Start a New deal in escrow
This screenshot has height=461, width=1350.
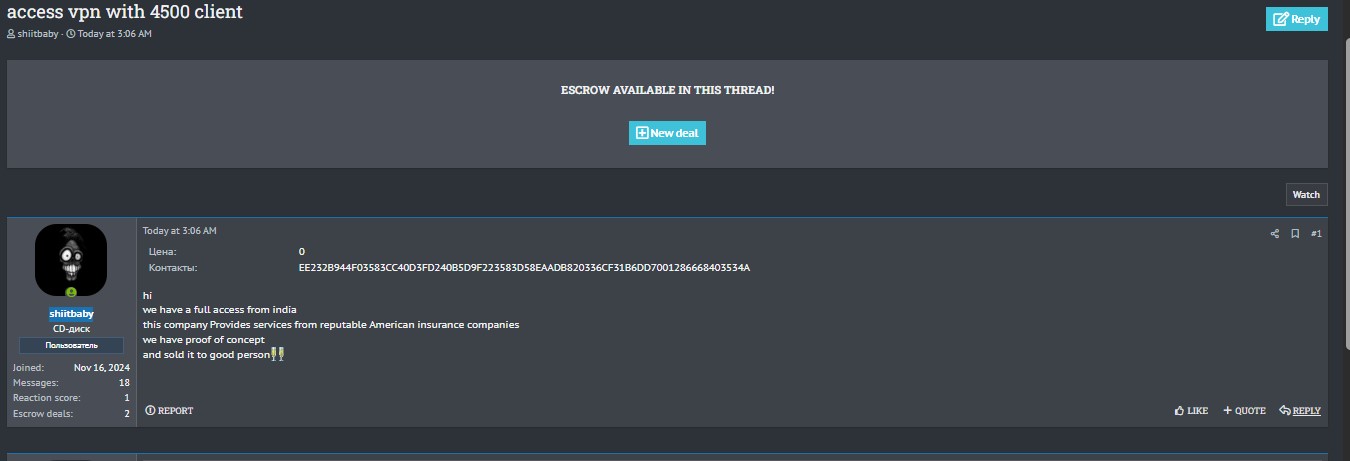(x=667, y=133)
